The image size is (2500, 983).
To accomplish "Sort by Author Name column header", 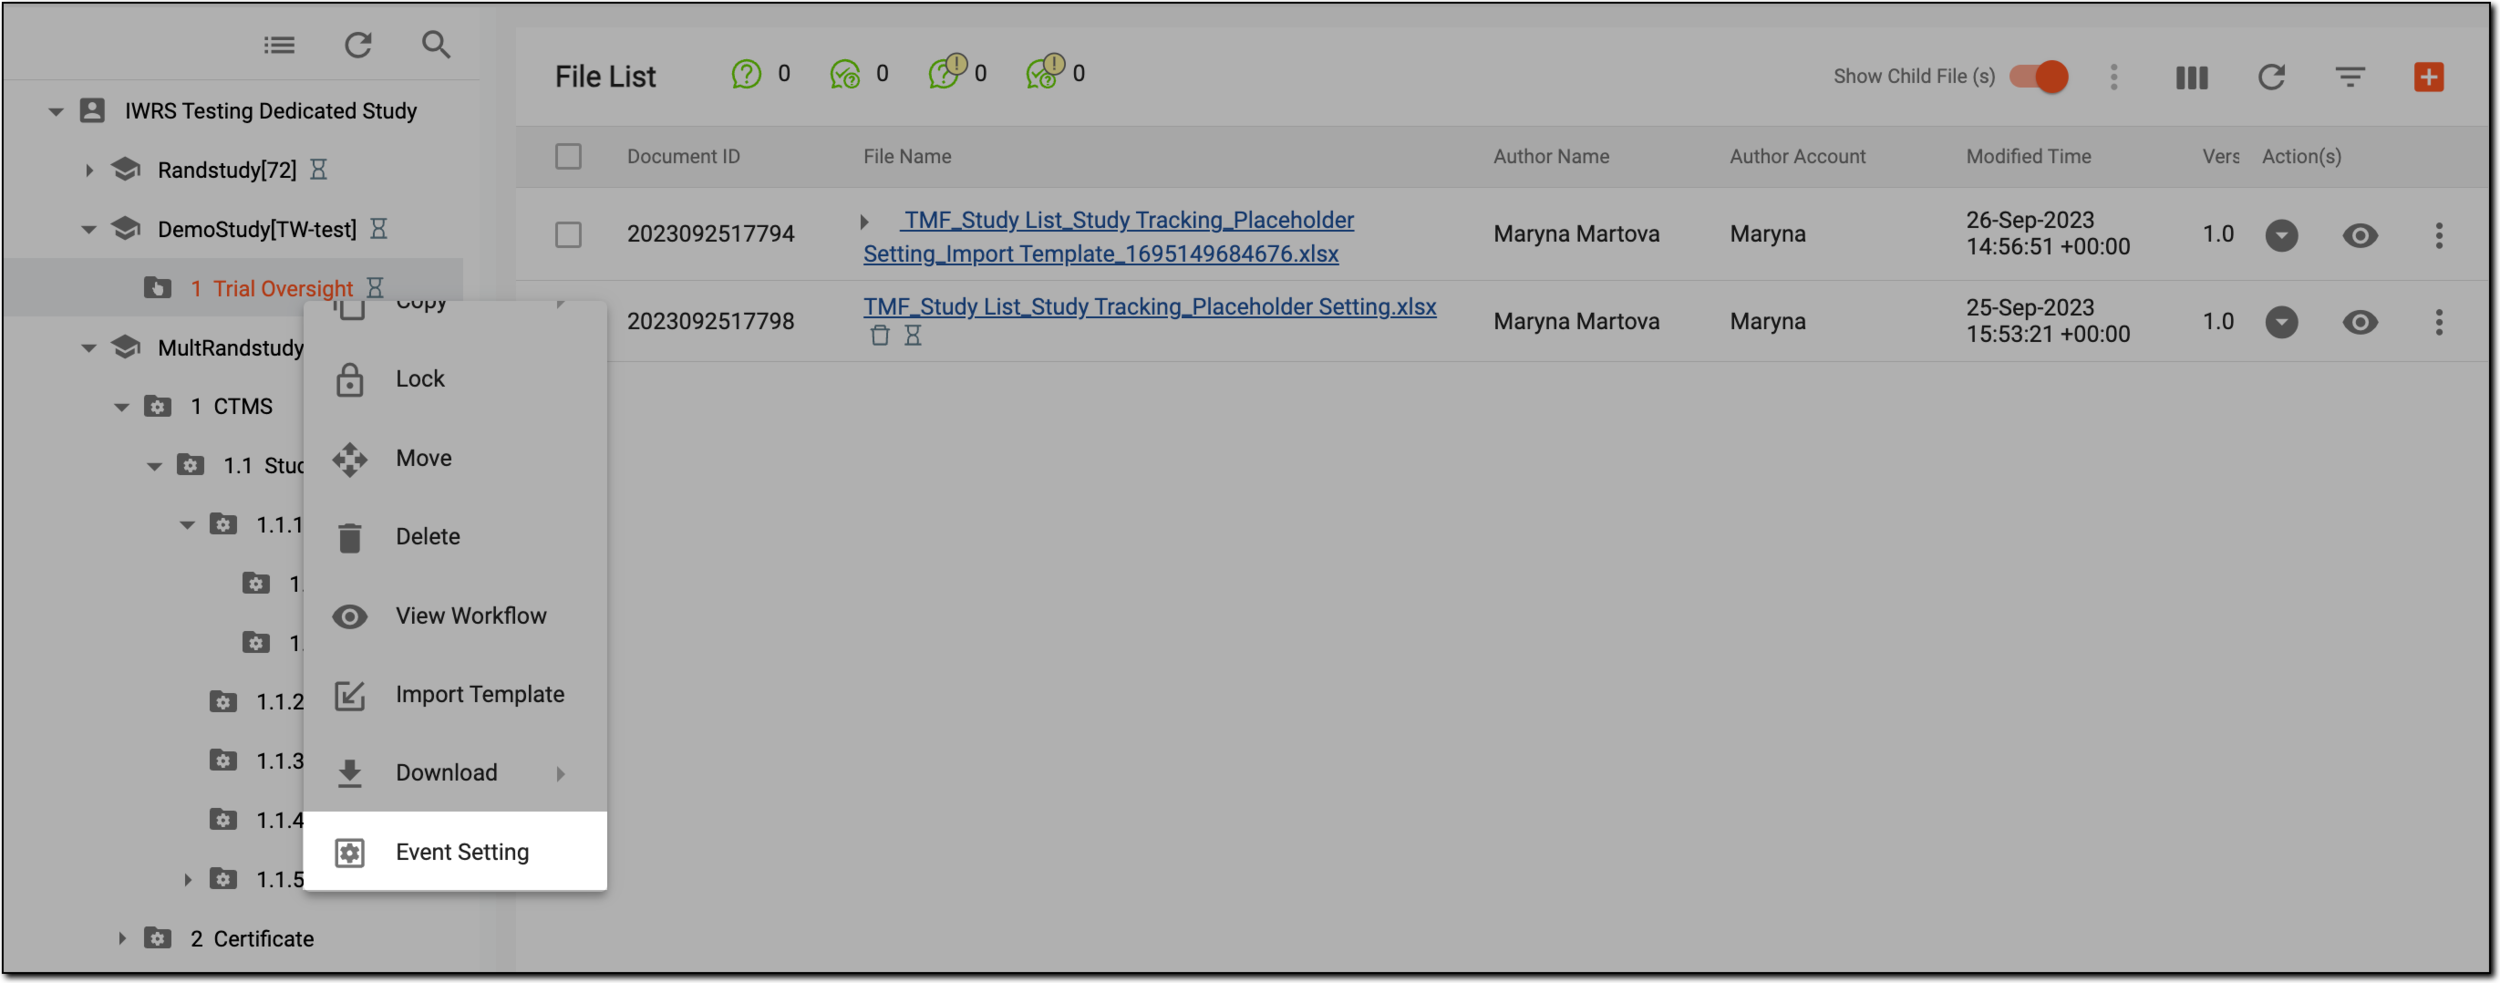I will [x=1551, y=157].
